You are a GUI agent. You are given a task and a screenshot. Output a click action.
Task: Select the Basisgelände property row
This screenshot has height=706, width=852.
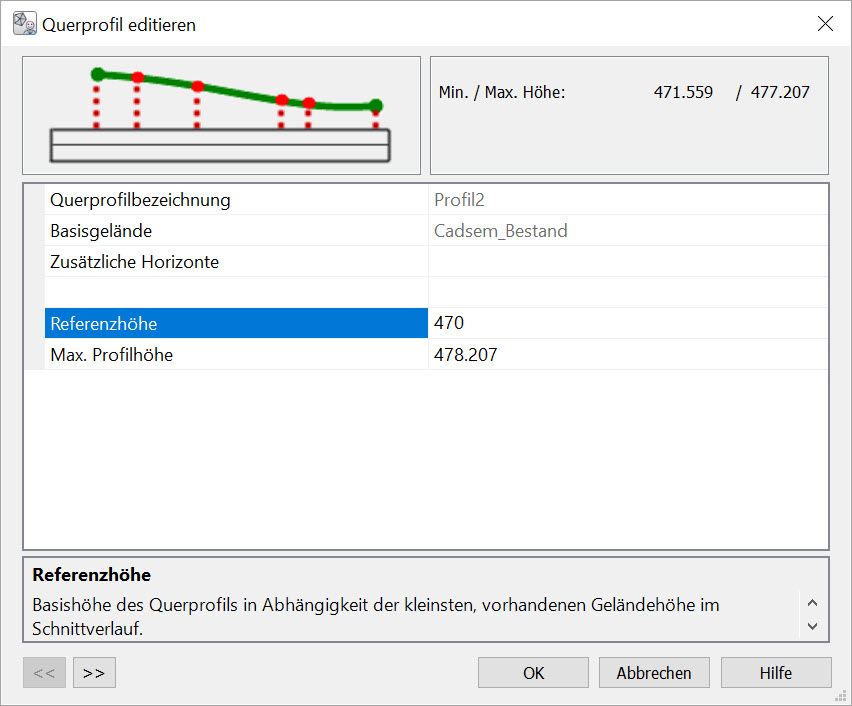236,231
